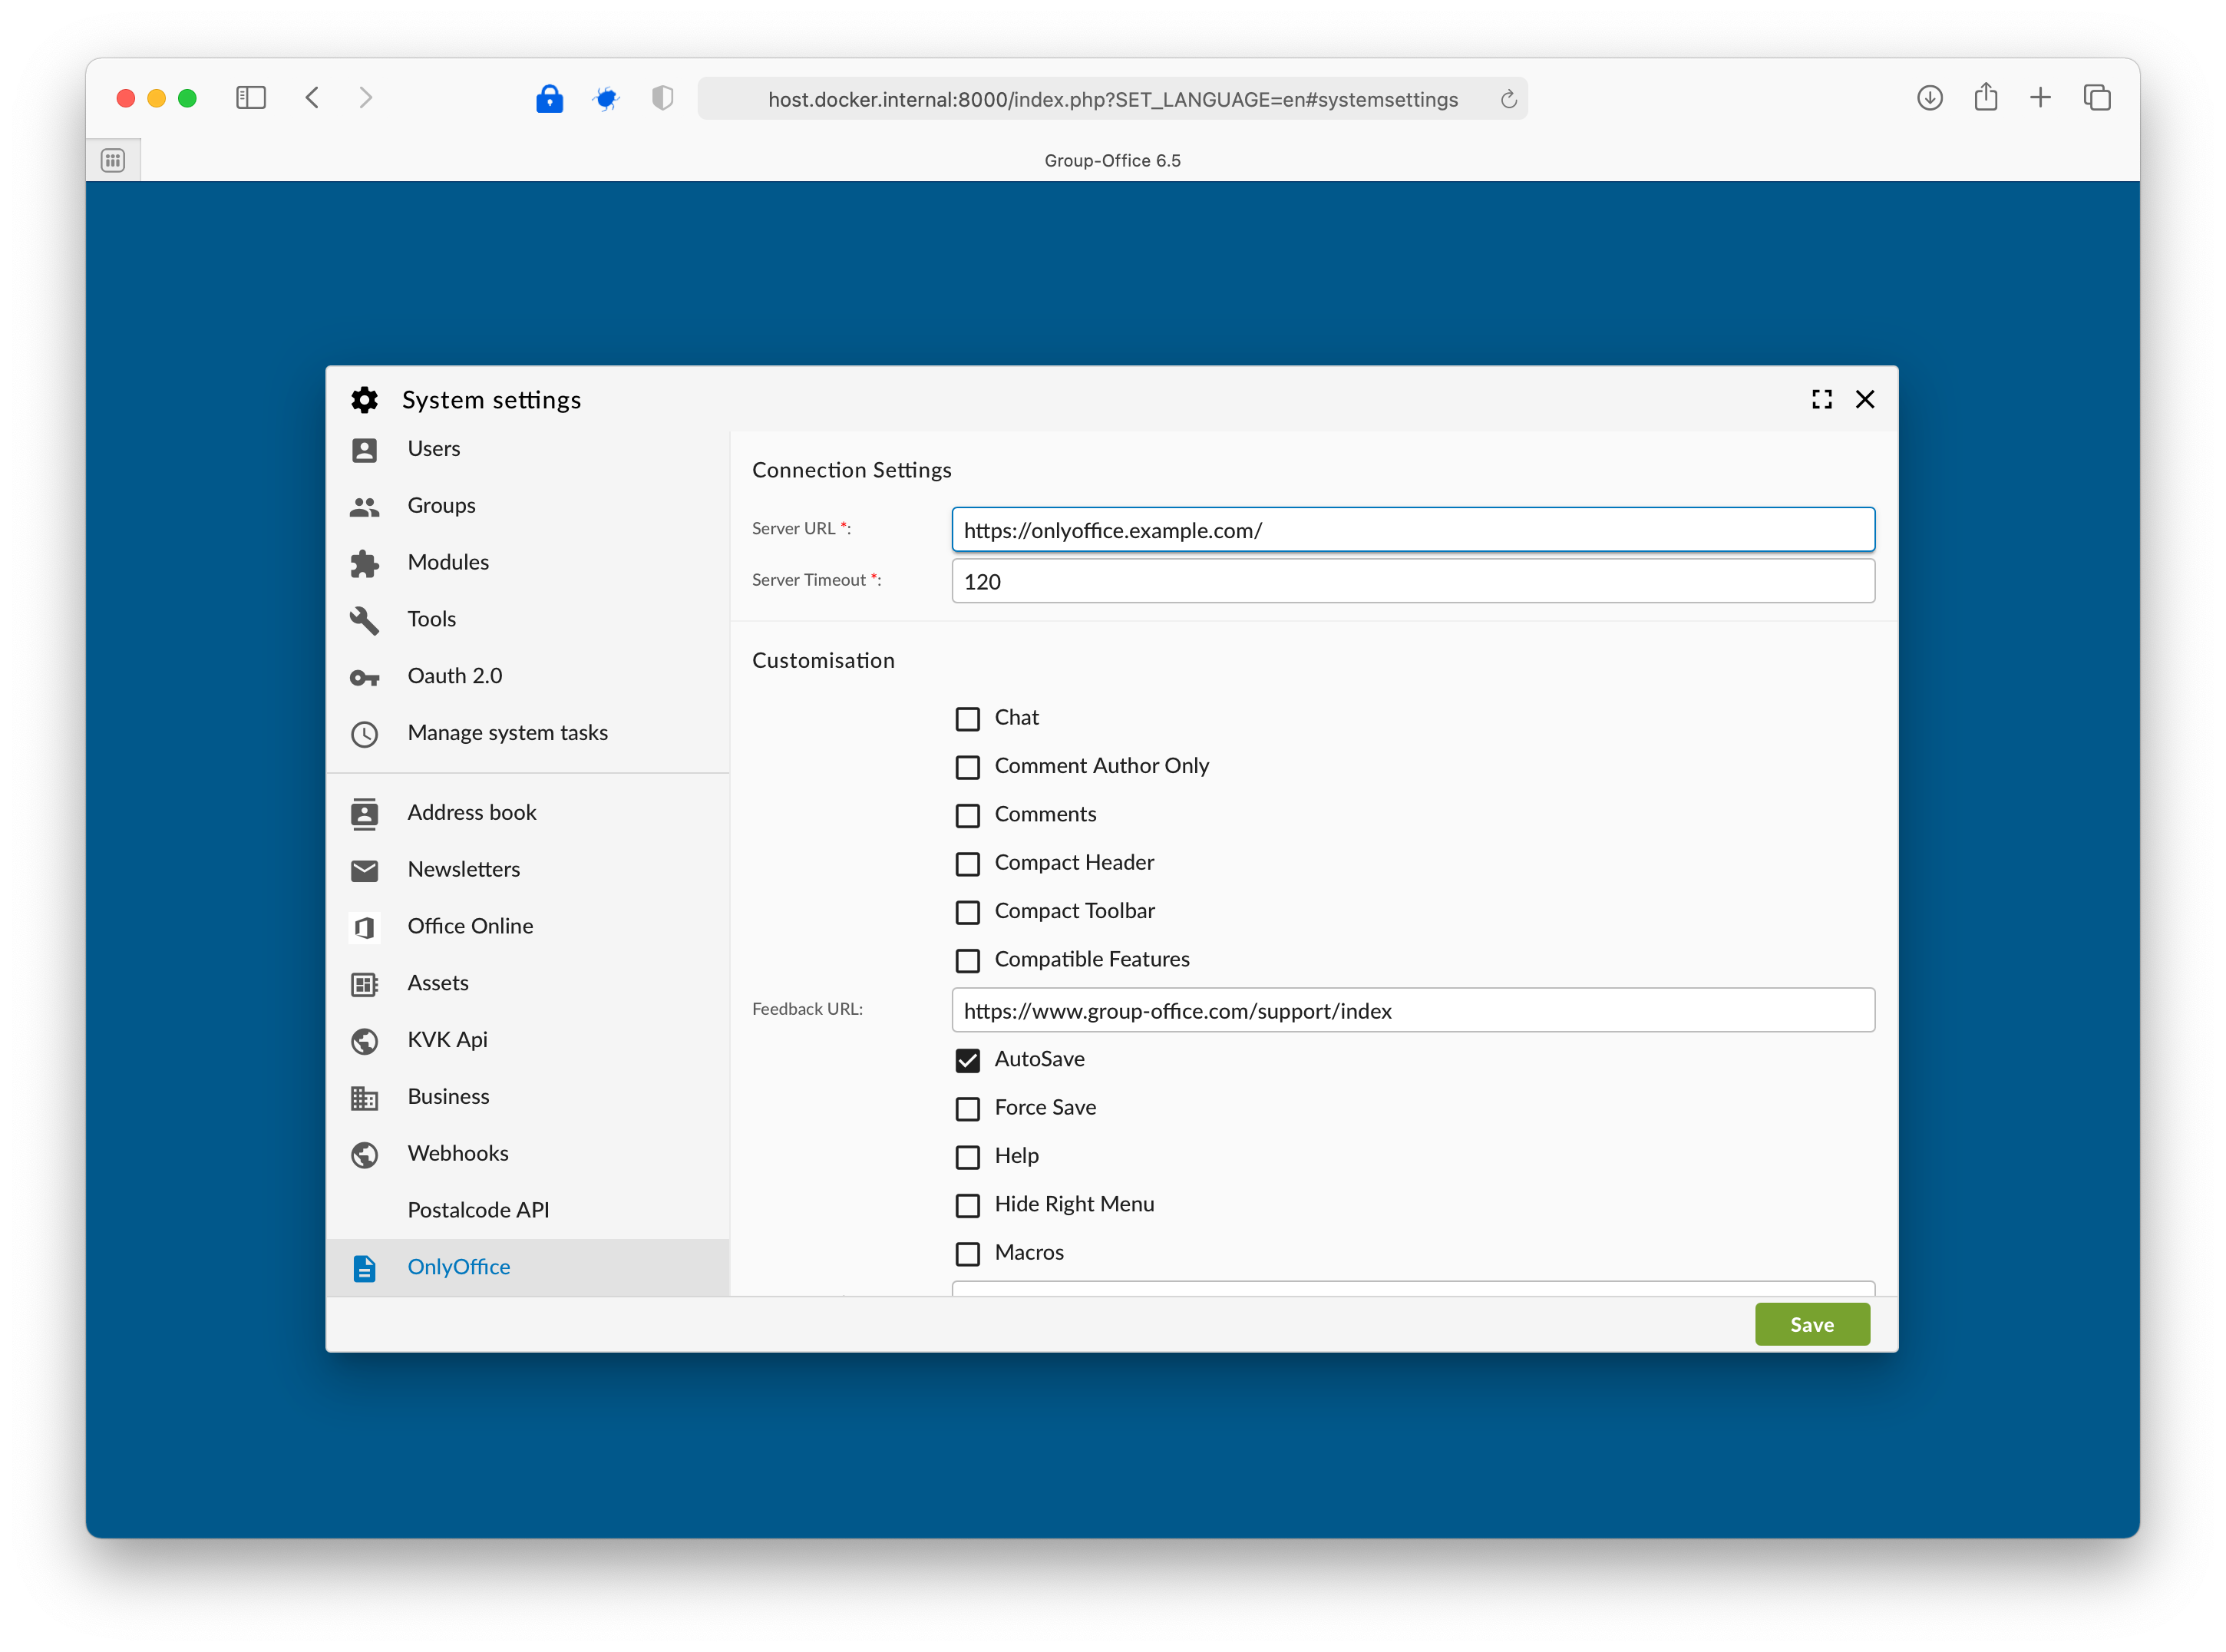Click into the Server URL field
Screen dimensions: 2226x1652
[1412, 530]
